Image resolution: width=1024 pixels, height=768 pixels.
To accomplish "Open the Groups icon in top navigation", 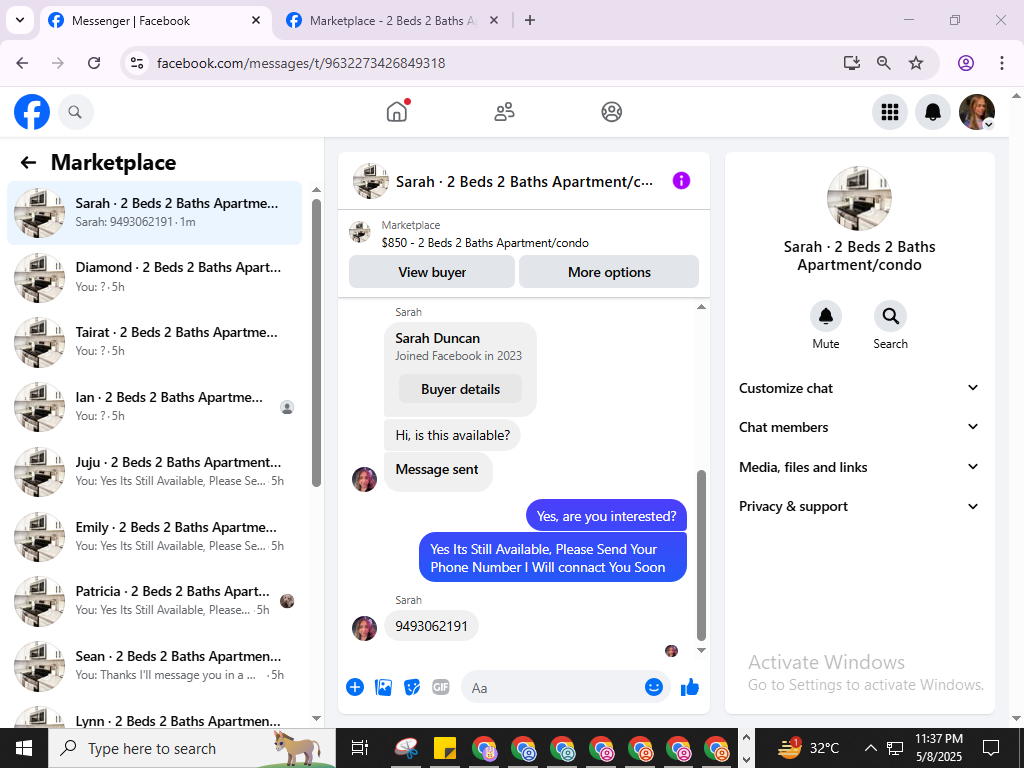I will click(611, 112).
